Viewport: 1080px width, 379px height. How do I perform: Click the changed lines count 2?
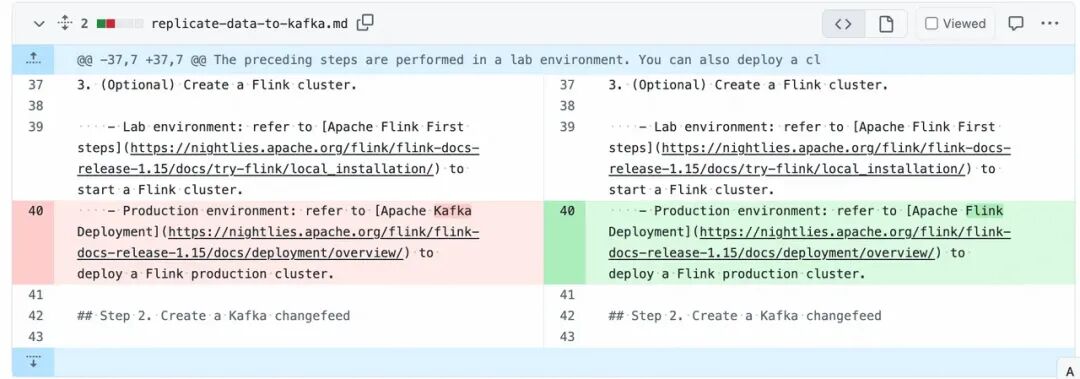point(84,23)
